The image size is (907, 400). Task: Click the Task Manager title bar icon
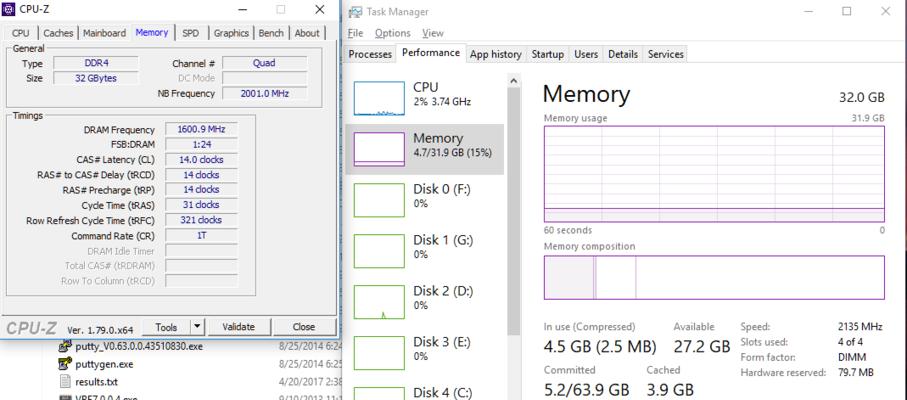356,12
